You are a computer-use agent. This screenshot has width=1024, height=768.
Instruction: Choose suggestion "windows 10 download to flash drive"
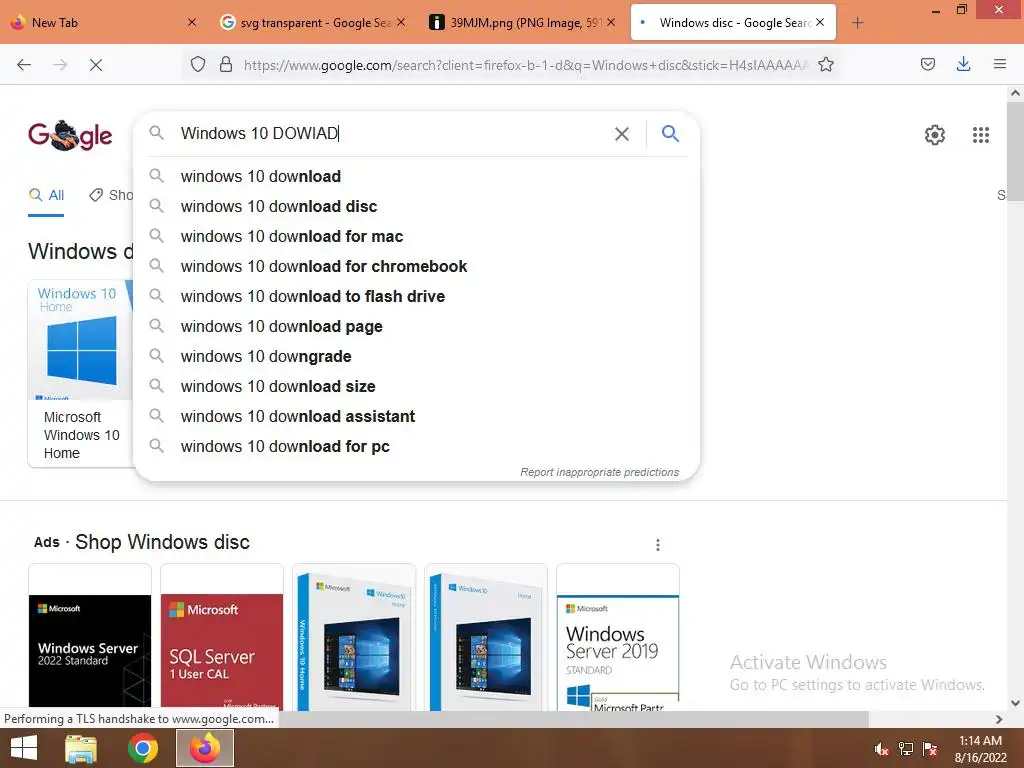click(416, 296)
